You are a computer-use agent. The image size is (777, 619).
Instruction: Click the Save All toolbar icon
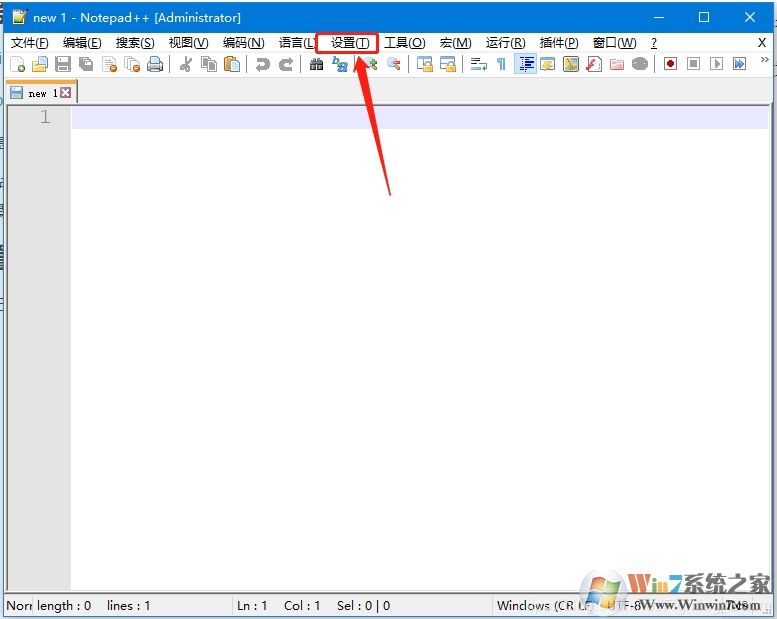click(x=86, y=64)
